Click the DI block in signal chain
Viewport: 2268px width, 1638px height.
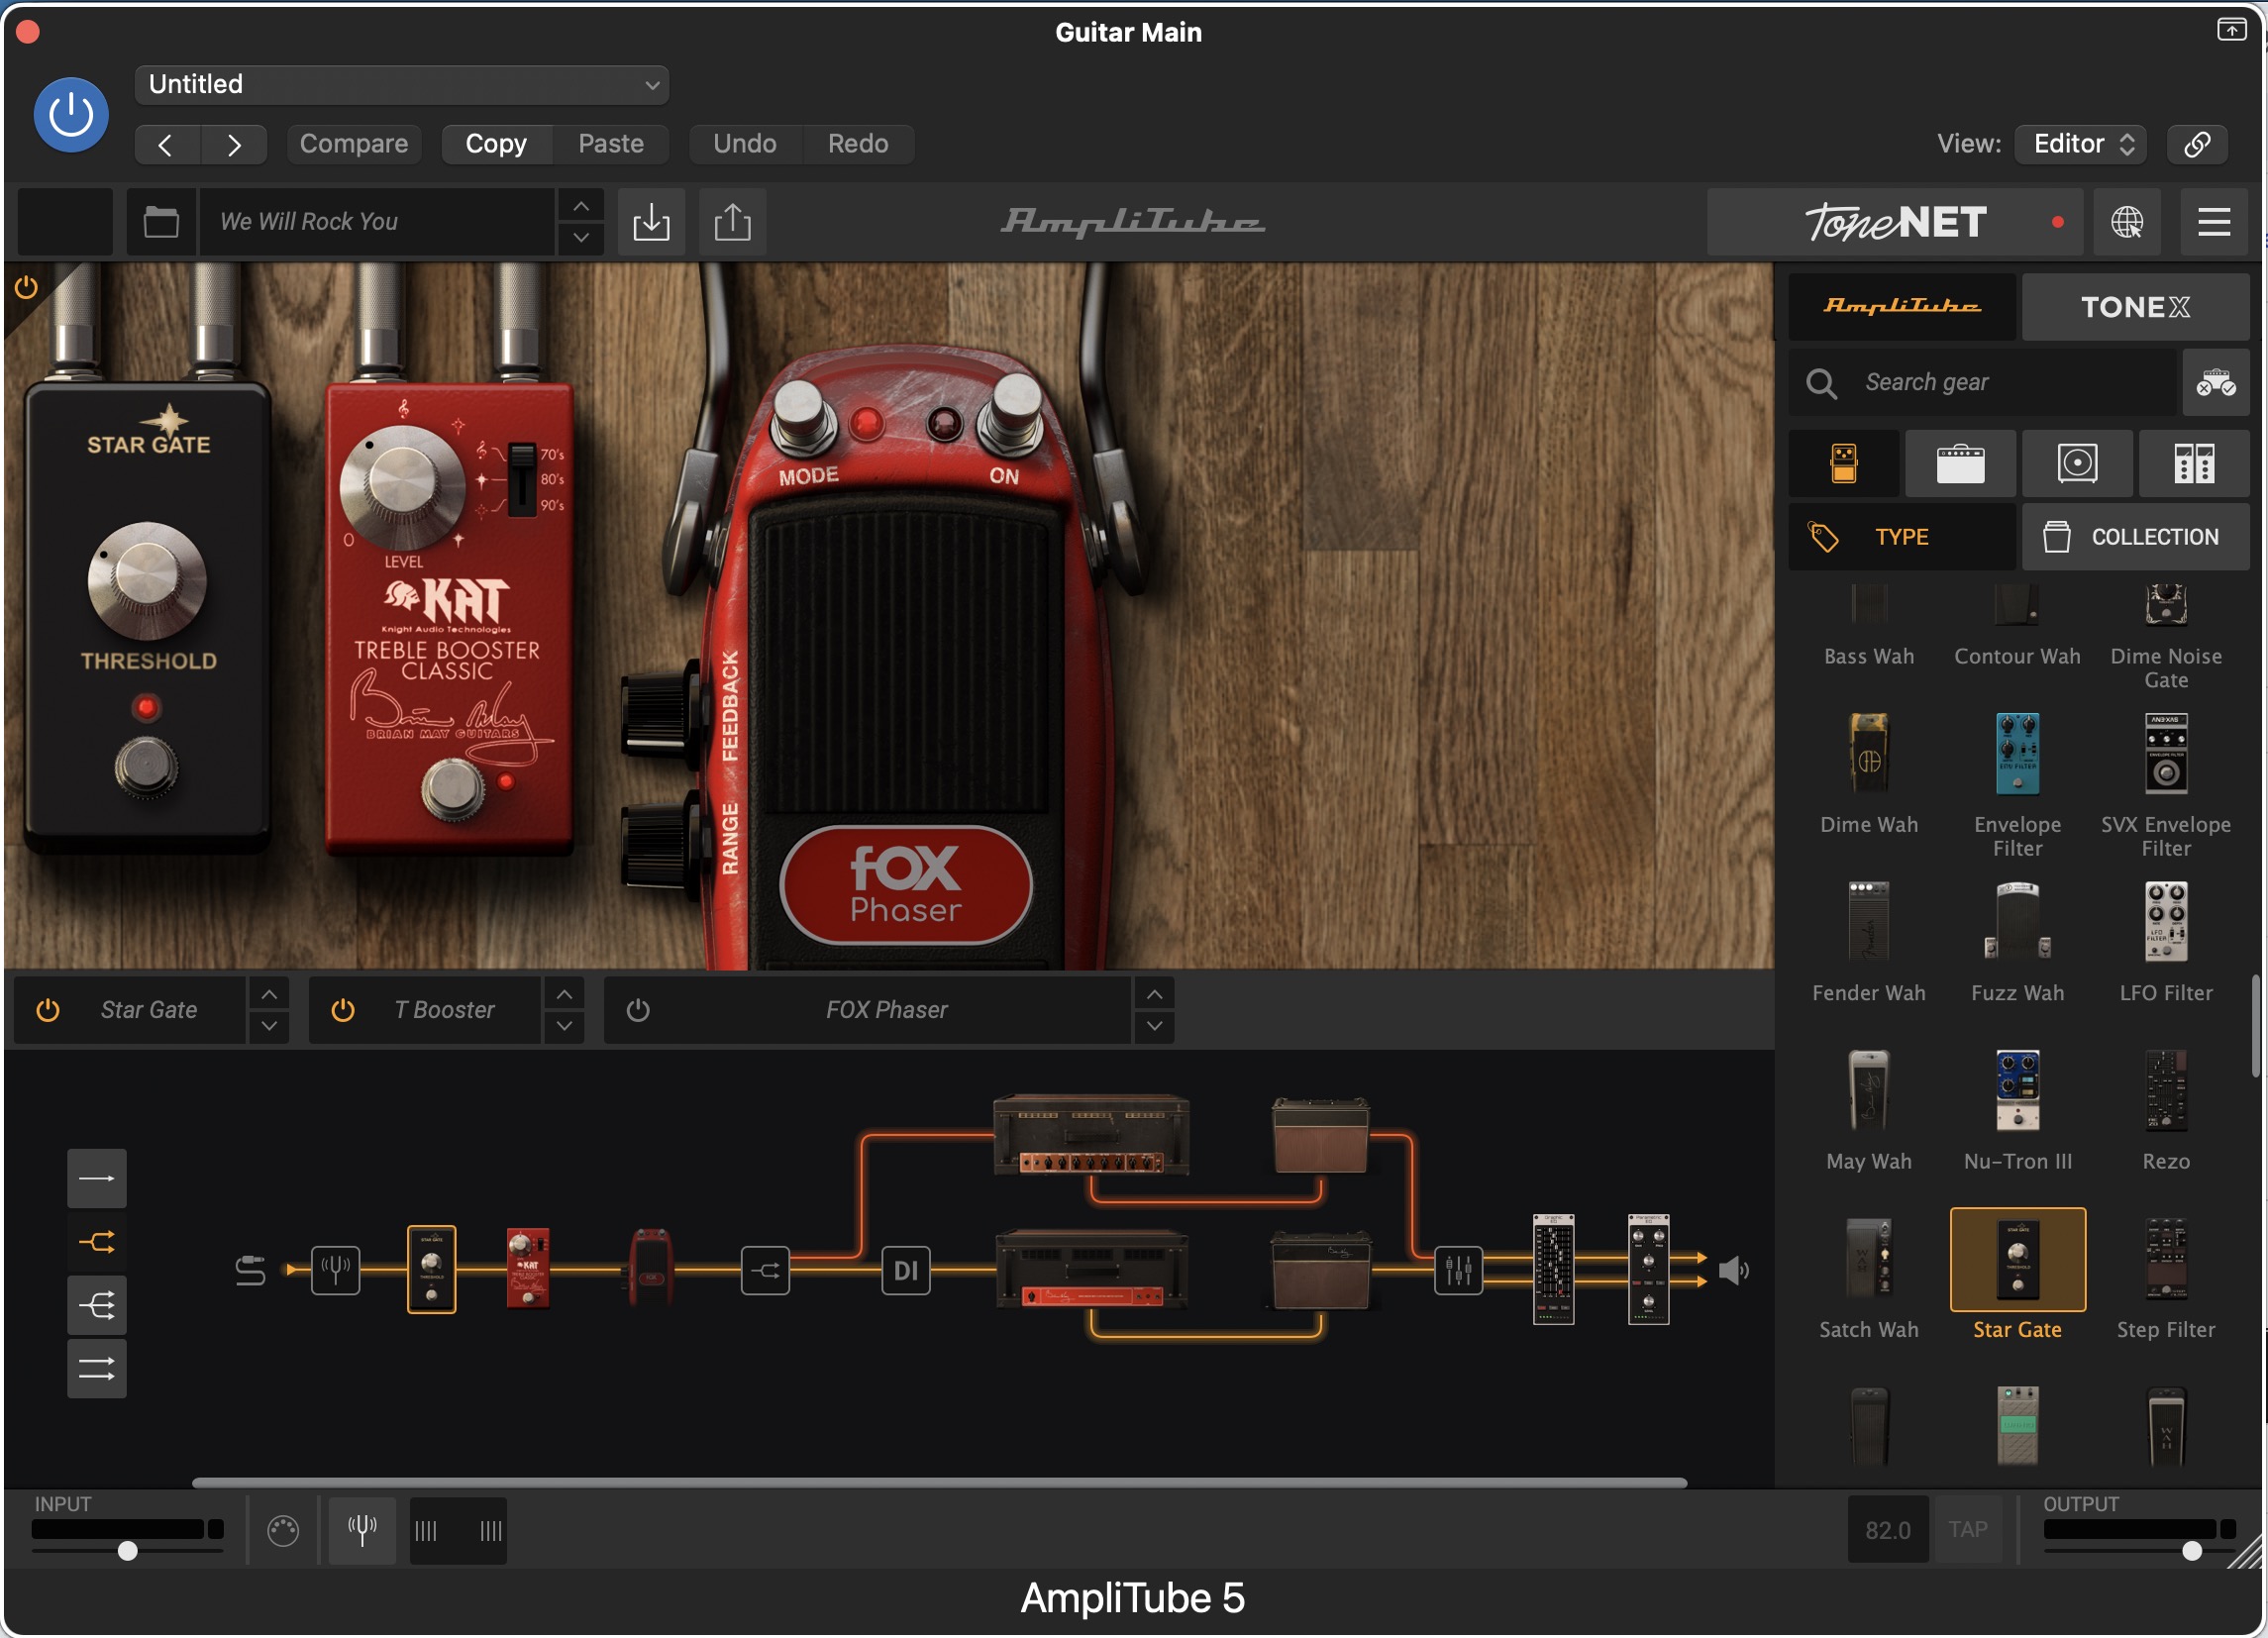coord(905,1270)
